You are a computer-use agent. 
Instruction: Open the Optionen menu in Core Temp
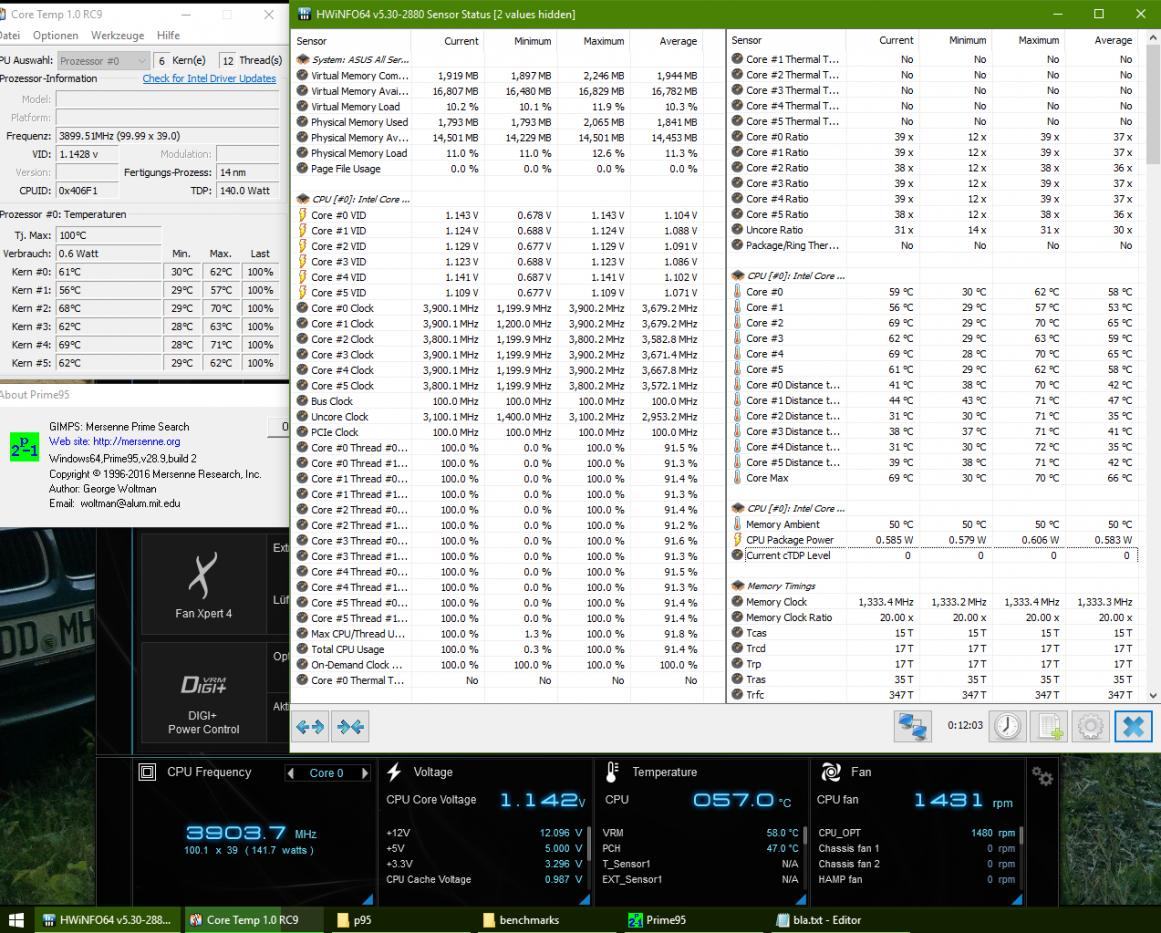click(57, 36)
